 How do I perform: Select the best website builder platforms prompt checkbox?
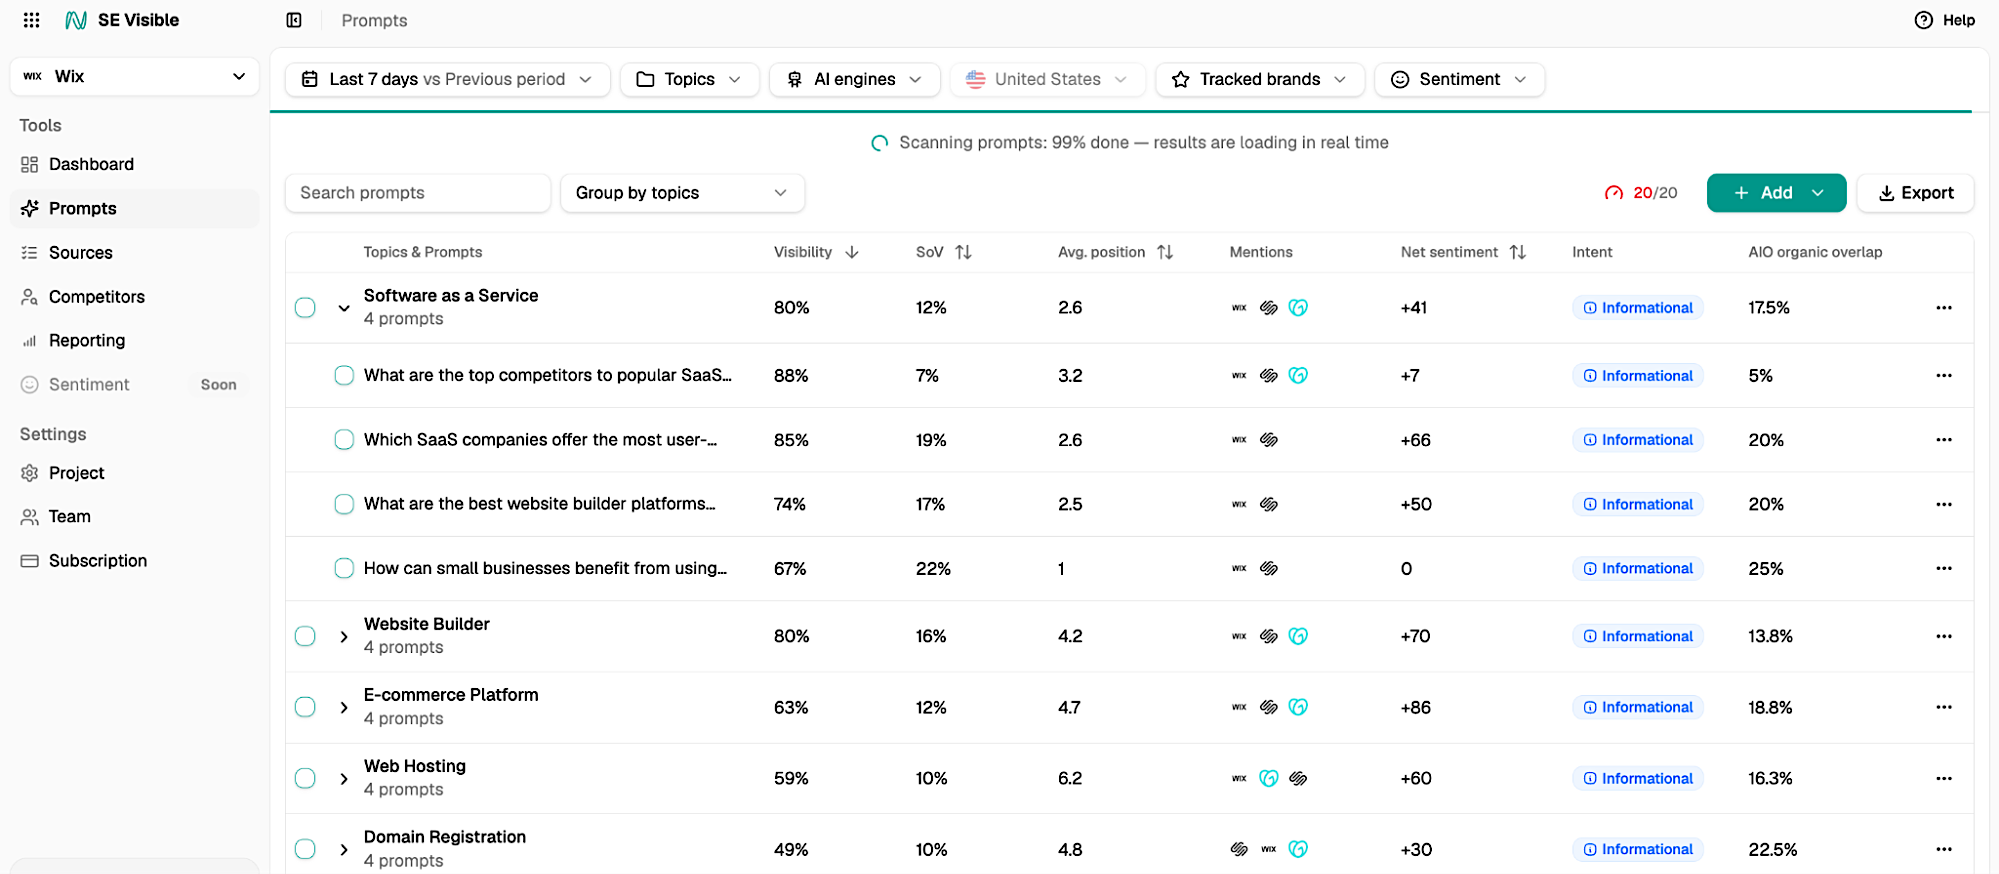(344, 504)
